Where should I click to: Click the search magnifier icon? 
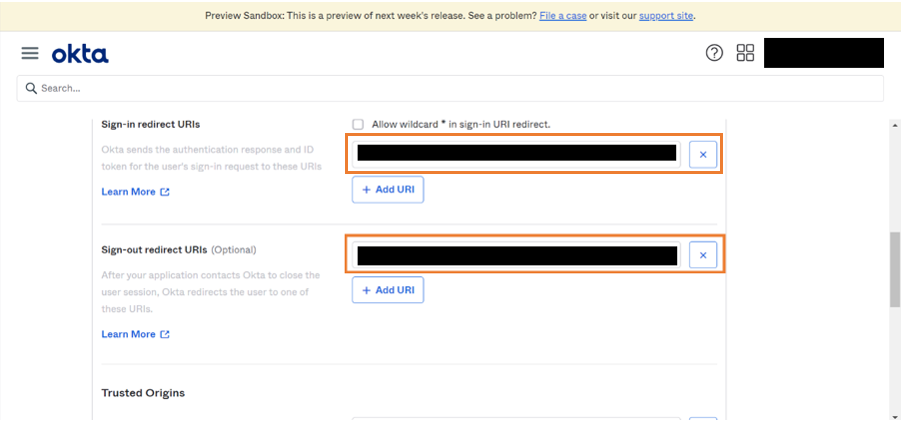(x=31, y=88)
